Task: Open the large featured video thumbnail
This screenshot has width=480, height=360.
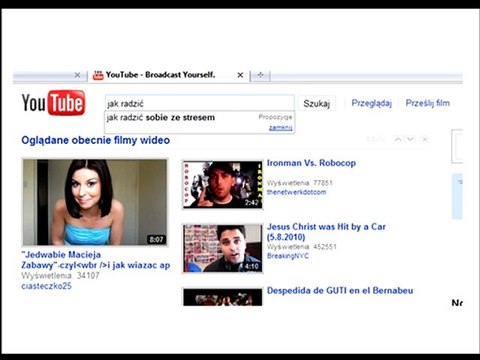Action: [95, 202]
